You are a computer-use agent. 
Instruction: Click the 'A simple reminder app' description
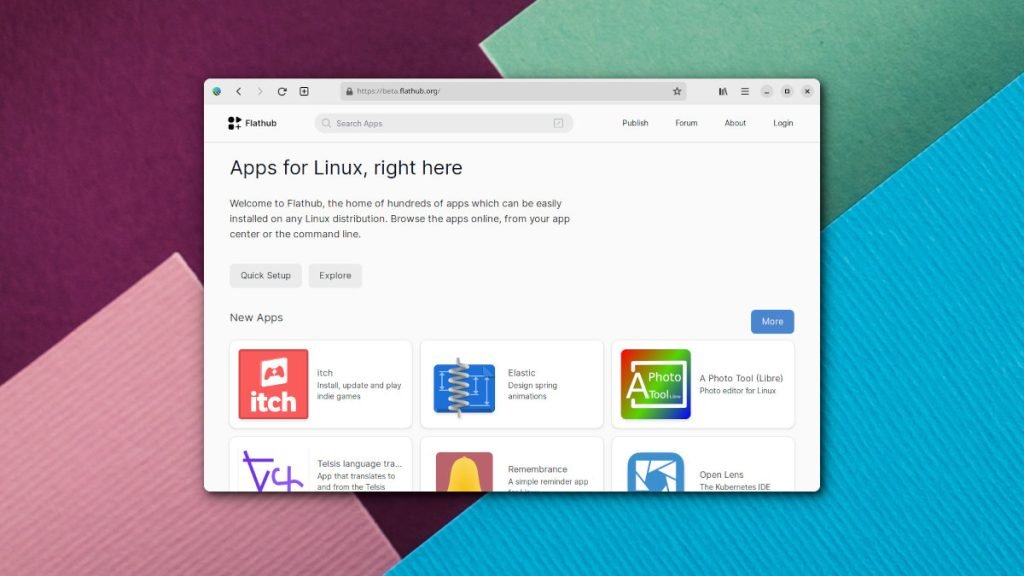click(x=548, y=482)
